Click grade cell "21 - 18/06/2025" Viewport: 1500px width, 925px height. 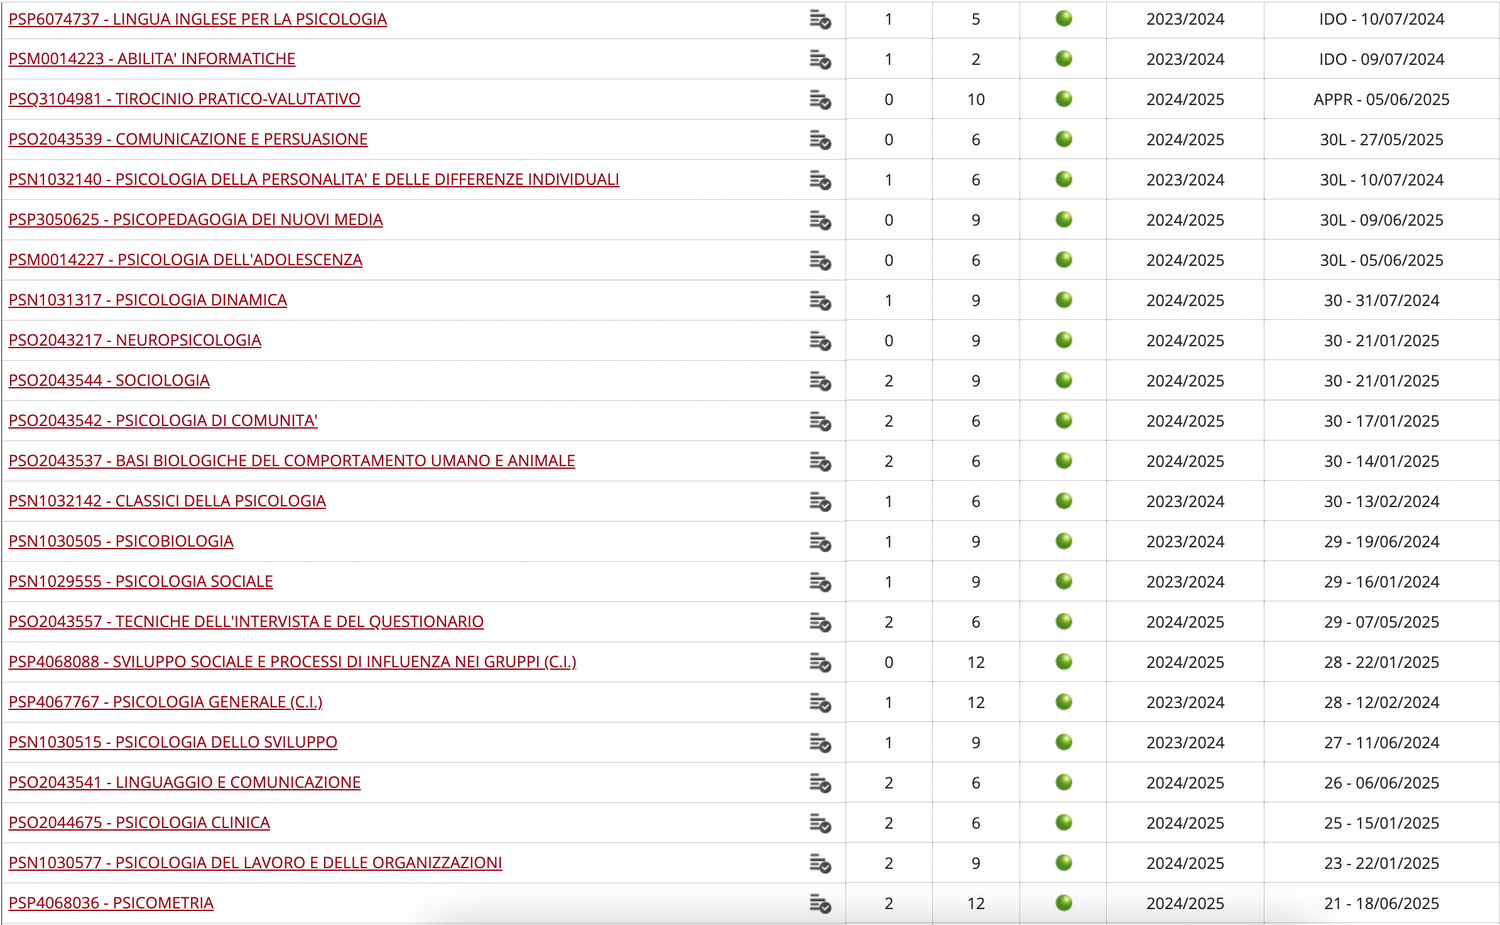pos(1382,904)
